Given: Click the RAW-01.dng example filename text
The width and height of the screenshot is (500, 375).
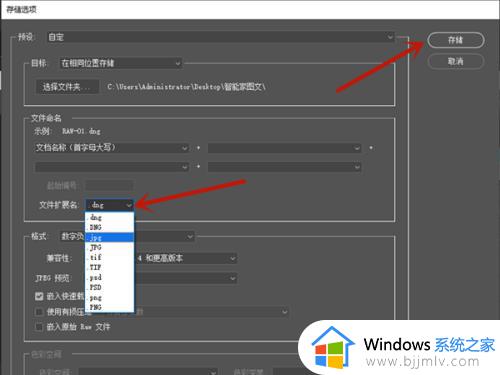Looking at the screenshot, I should (81, 131).
